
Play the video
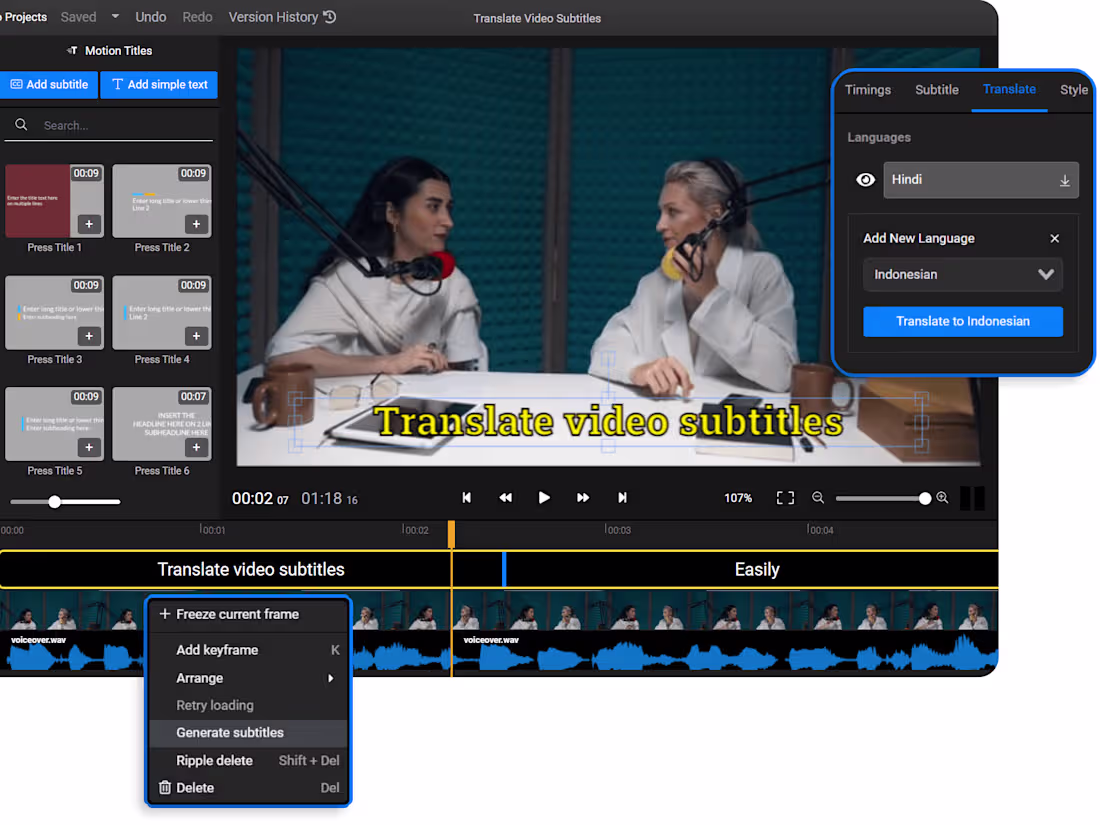point(544,497)
